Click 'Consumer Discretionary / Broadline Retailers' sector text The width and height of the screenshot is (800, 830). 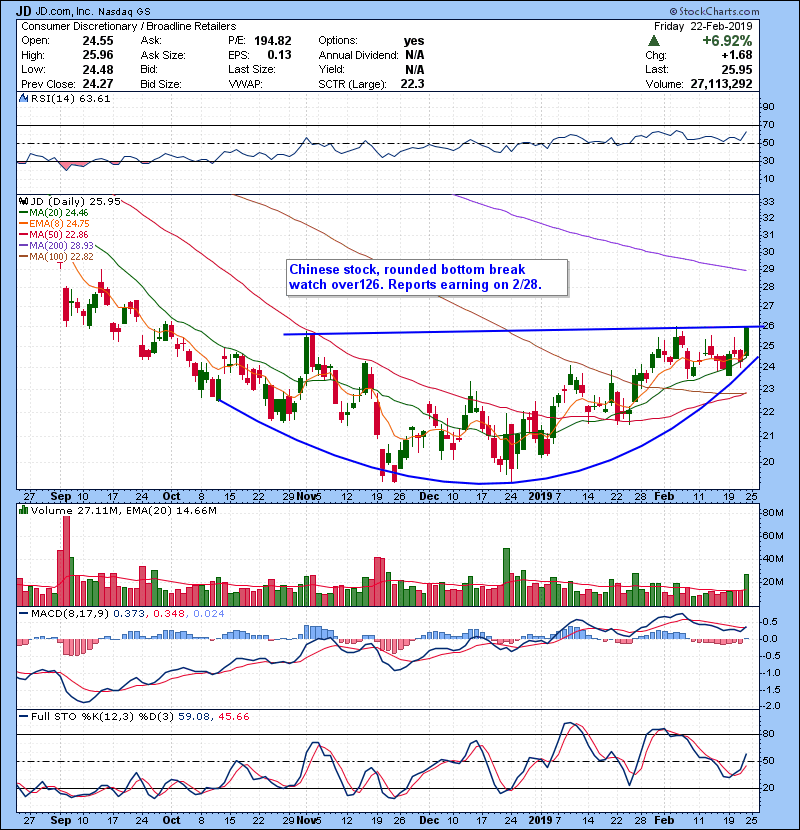click(x=129, y=26)
